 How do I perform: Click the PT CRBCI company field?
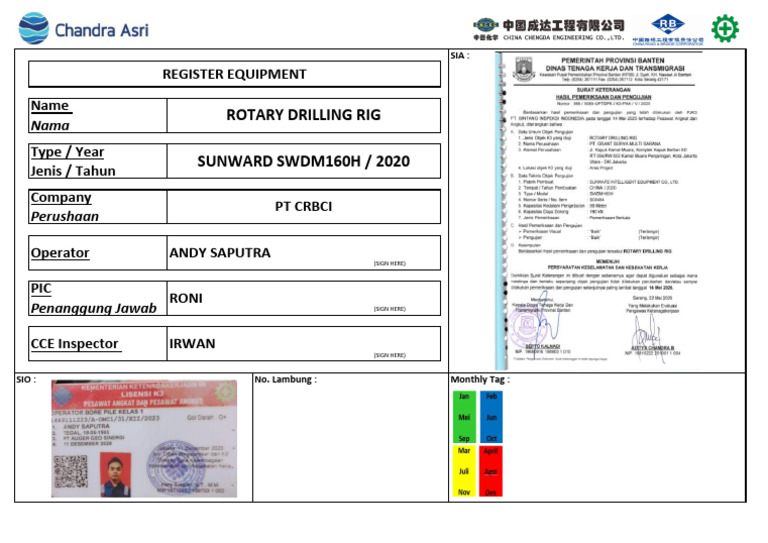303,207
